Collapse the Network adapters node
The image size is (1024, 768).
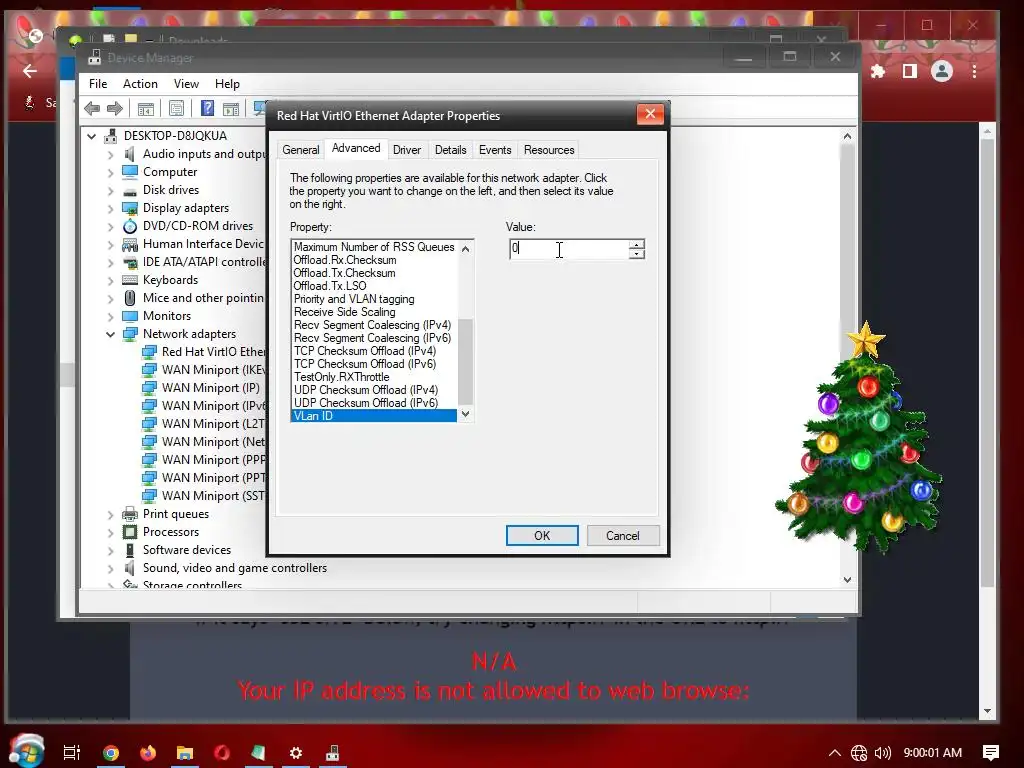110,334
